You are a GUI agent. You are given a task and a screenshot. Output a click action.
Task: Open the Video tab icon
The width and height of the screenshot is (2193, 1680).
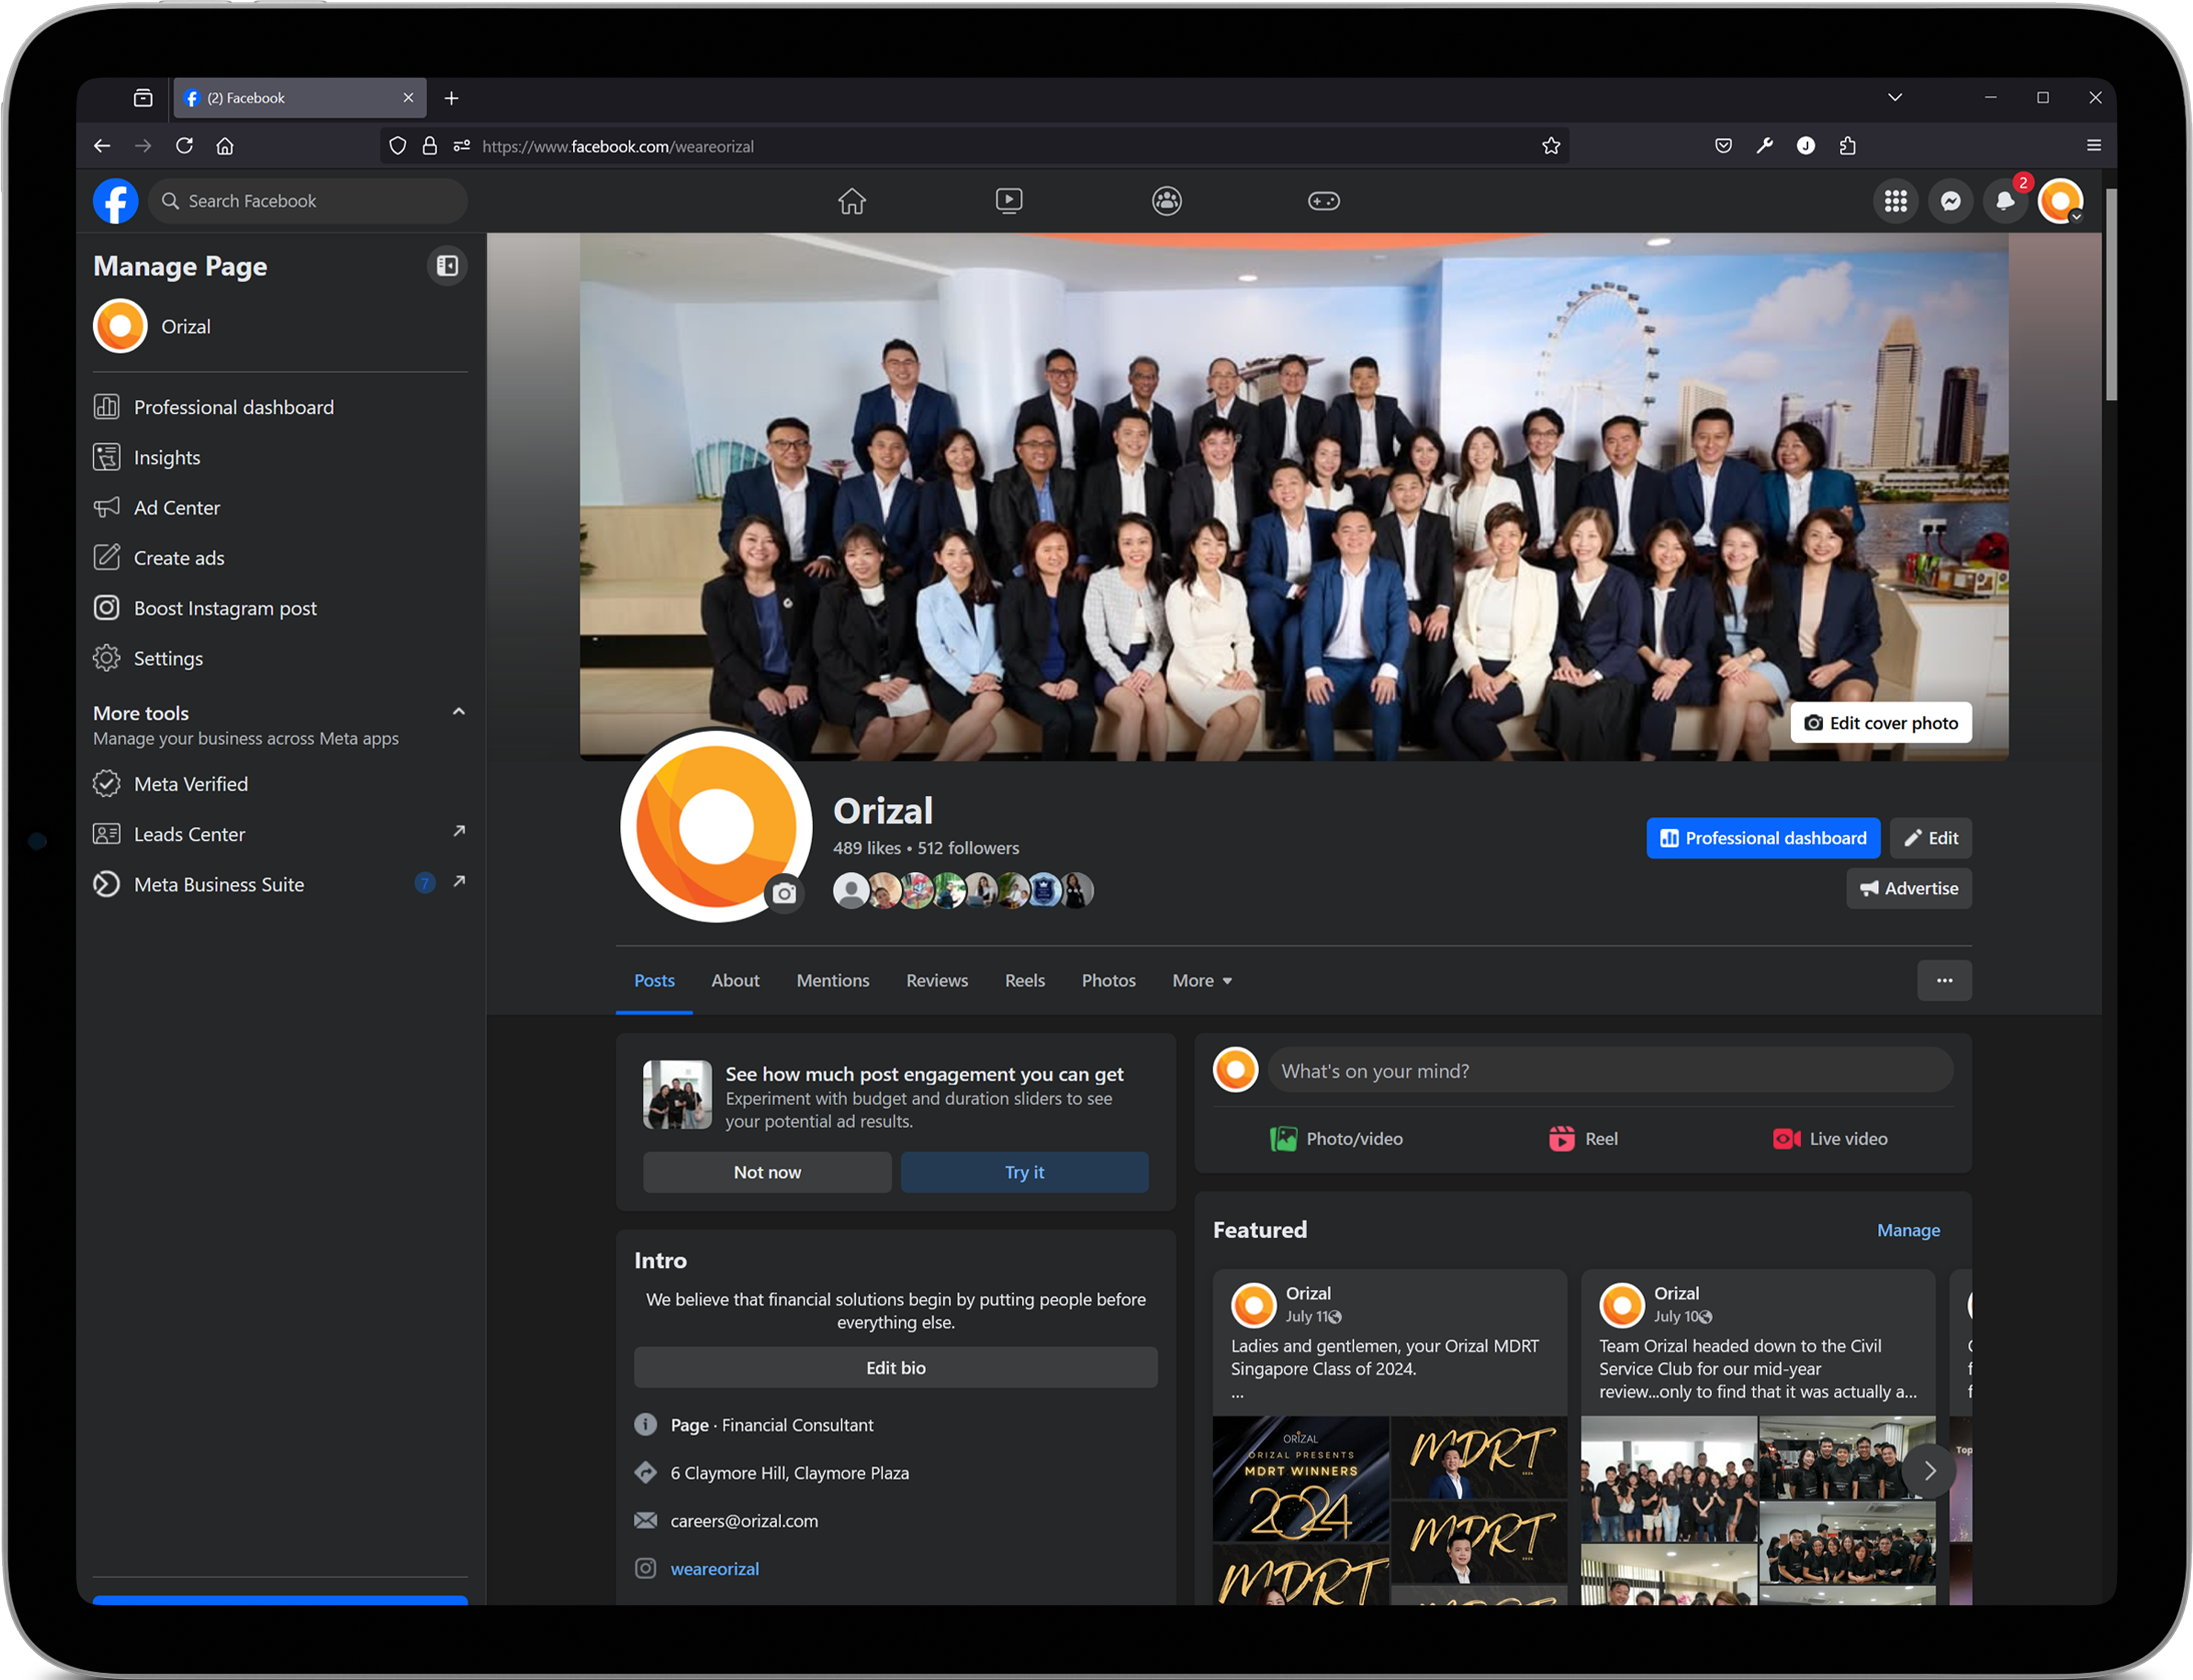pos(1009,201)
